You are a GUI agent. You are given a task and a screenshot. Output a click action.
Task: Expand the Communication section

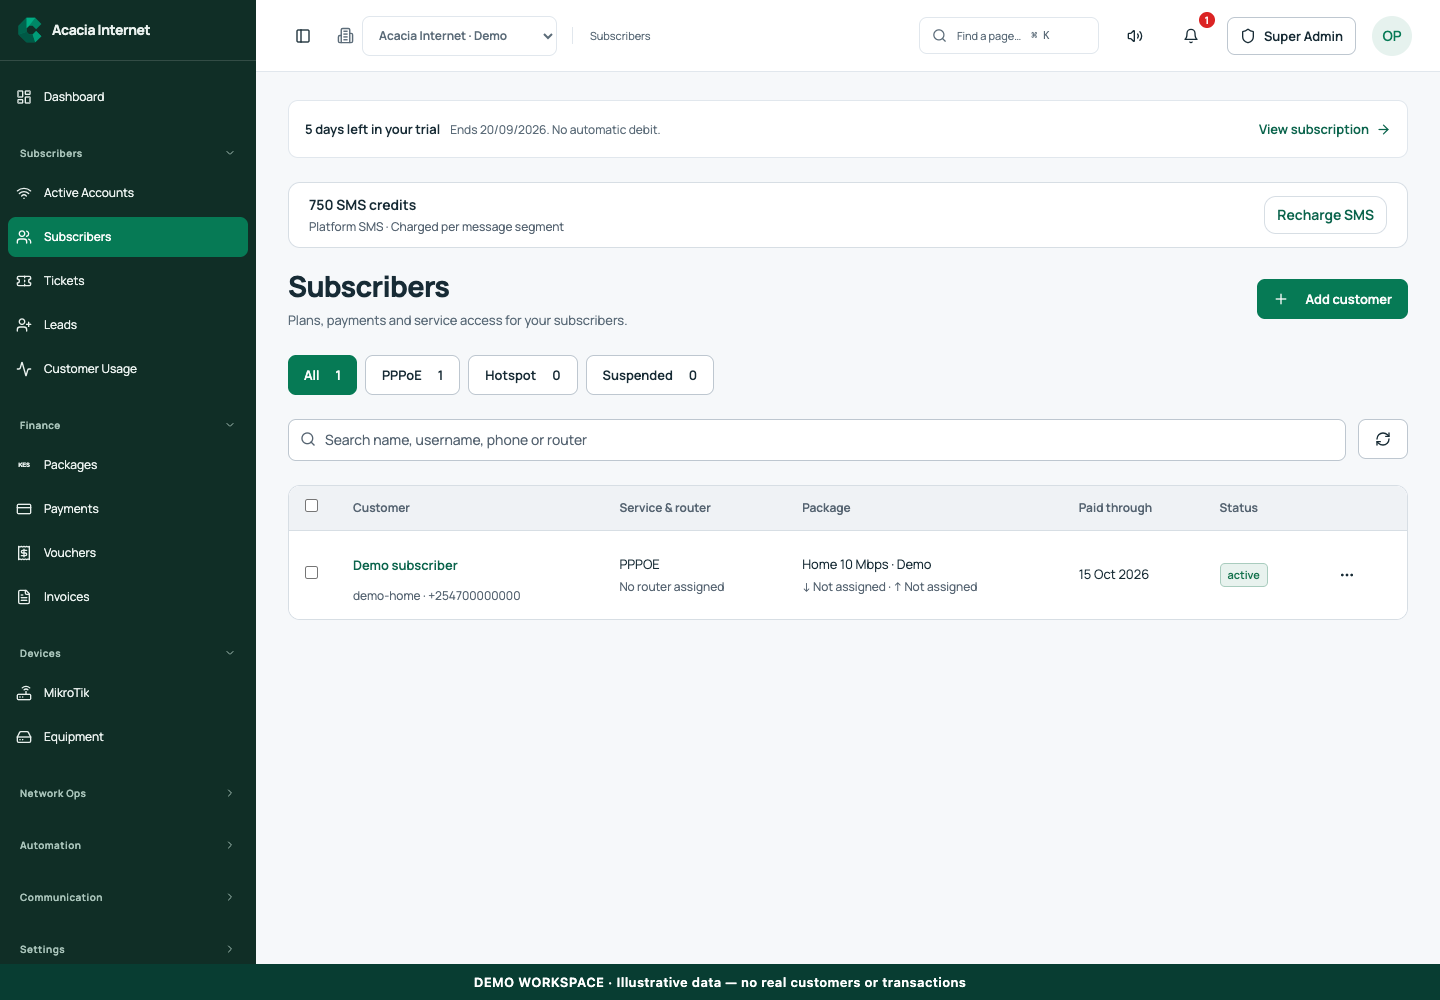[x=128, y=897]
